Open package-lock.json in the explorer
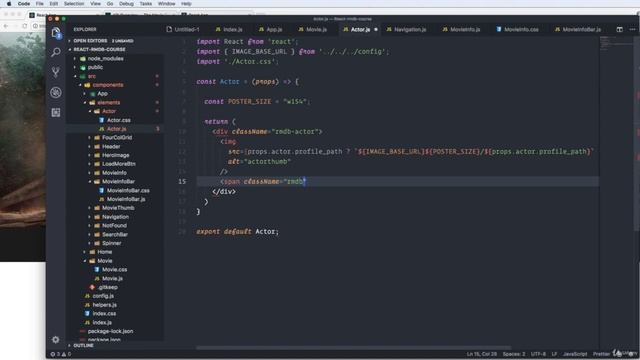 click(110, 331)
